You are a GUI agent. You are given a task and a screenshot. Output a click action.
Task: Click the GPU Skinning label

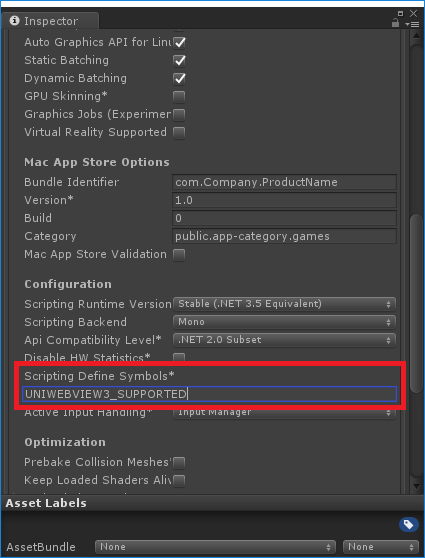(x=66, y=96)
